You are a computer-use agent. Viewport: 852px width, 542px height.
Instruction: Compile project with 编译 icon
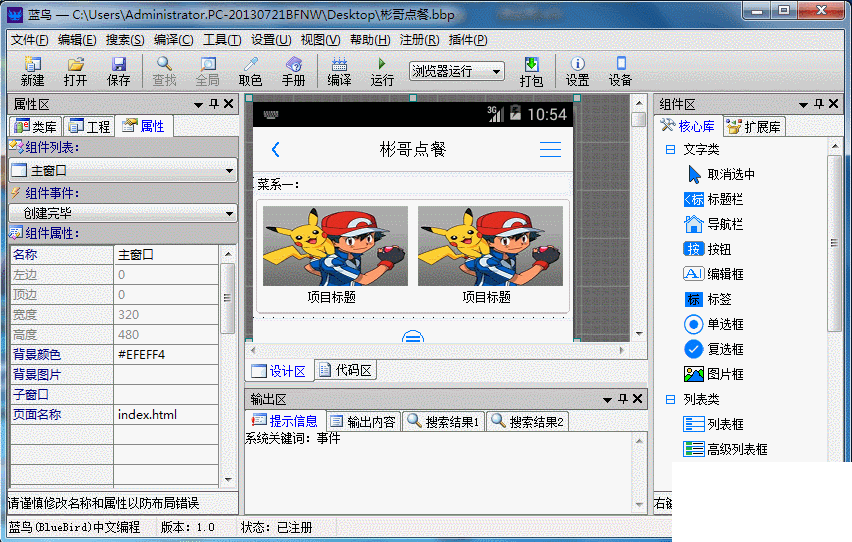[x=339, y=71]
